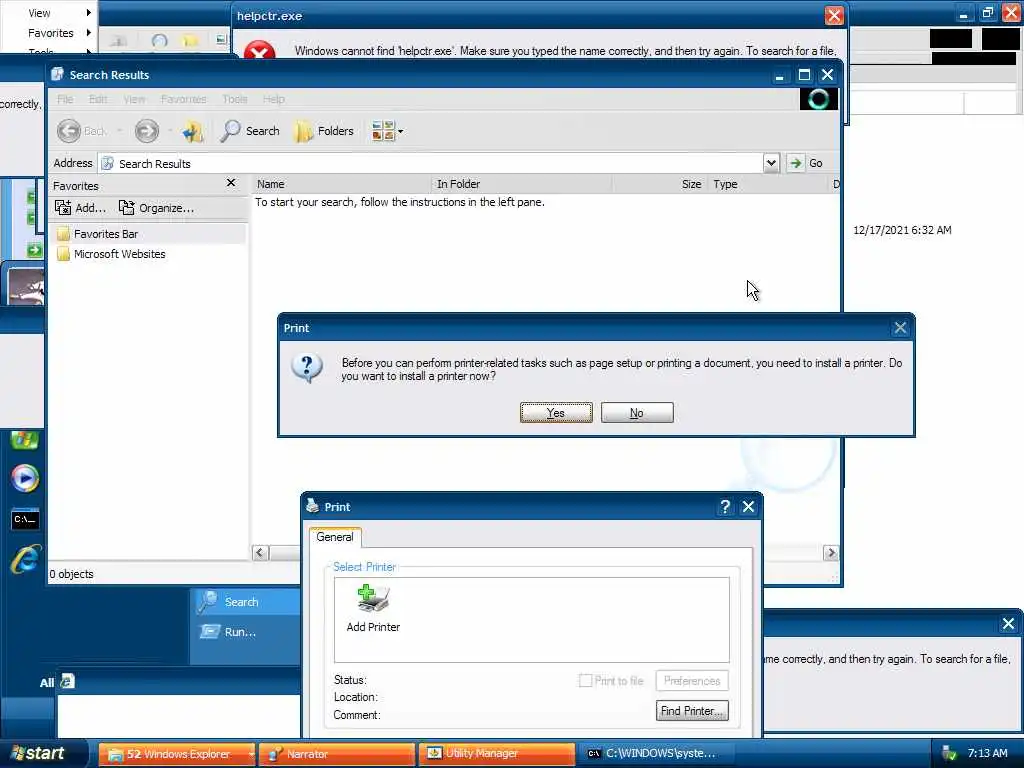Expand the Address bar dropdown arrow
The width and height of the screenshot is (1024, 768).
771,163
